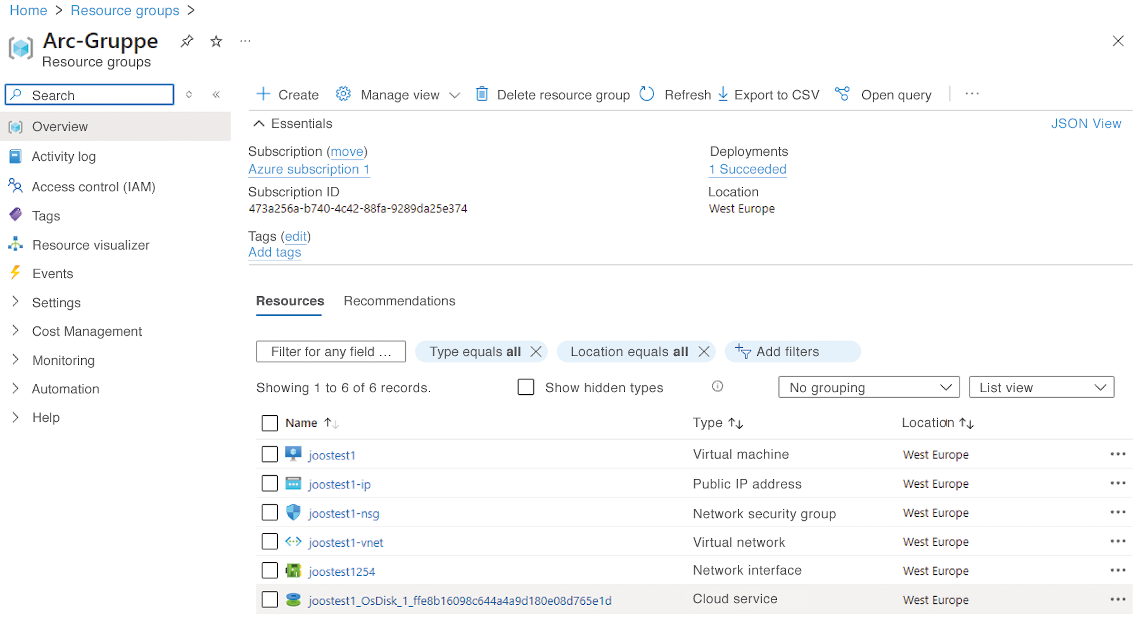Click the Delete resource group trash icon
This screenshot has height=626, width=1140.
point(481,94)
